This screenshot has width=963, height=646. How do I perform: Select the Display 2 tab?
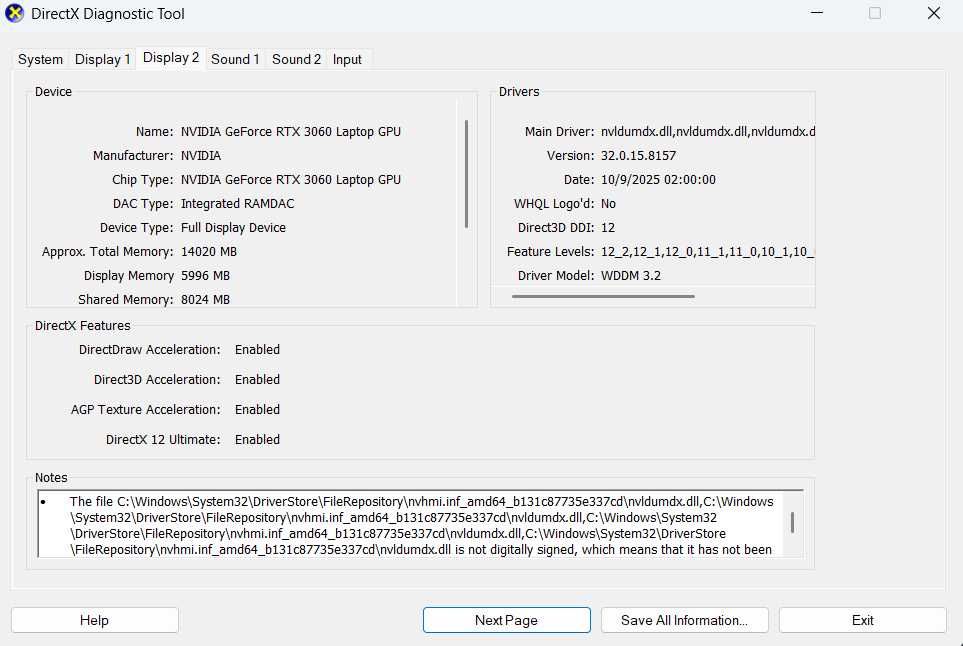pyautogui.click(x=171, y=58)
